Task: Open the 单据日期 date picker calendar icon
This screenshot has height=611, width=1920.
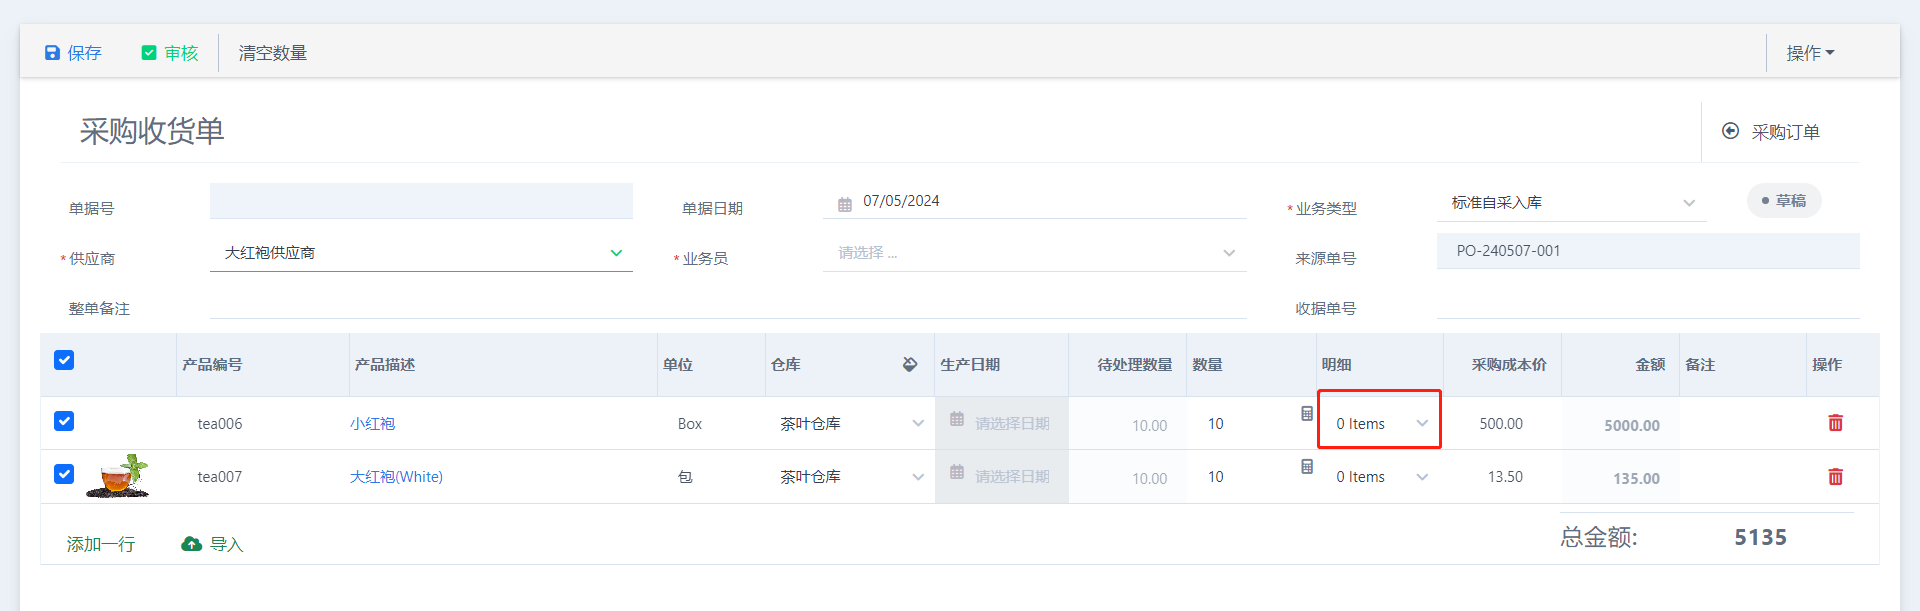Action: click(845, 204)
